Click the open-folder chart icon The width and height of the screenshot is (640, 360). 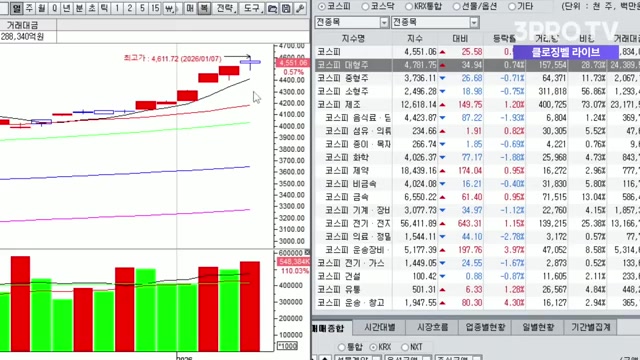tap(273, 9)
